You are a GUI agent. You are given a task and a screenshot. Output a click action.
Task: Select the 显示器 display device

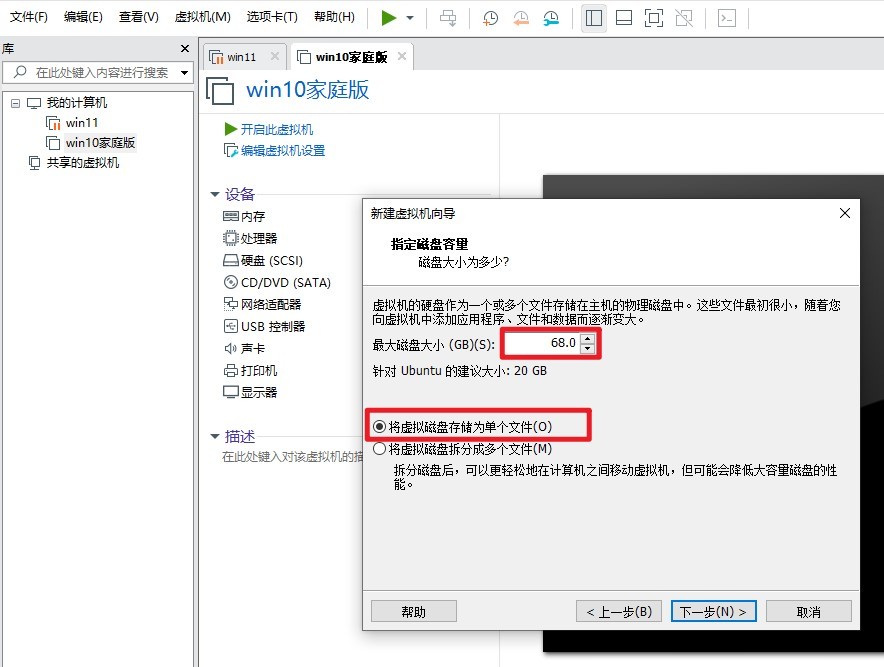(x=250, y=392)
